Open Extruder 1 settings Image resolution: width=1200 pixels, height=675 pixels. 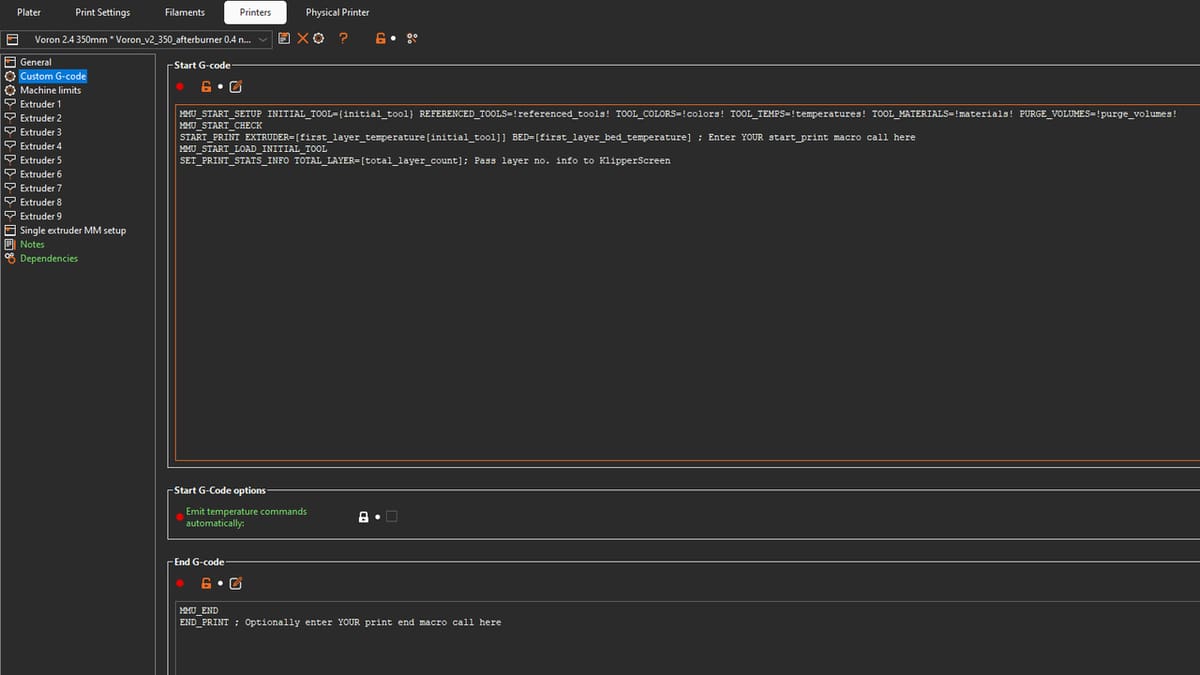(x=41, y=104)
